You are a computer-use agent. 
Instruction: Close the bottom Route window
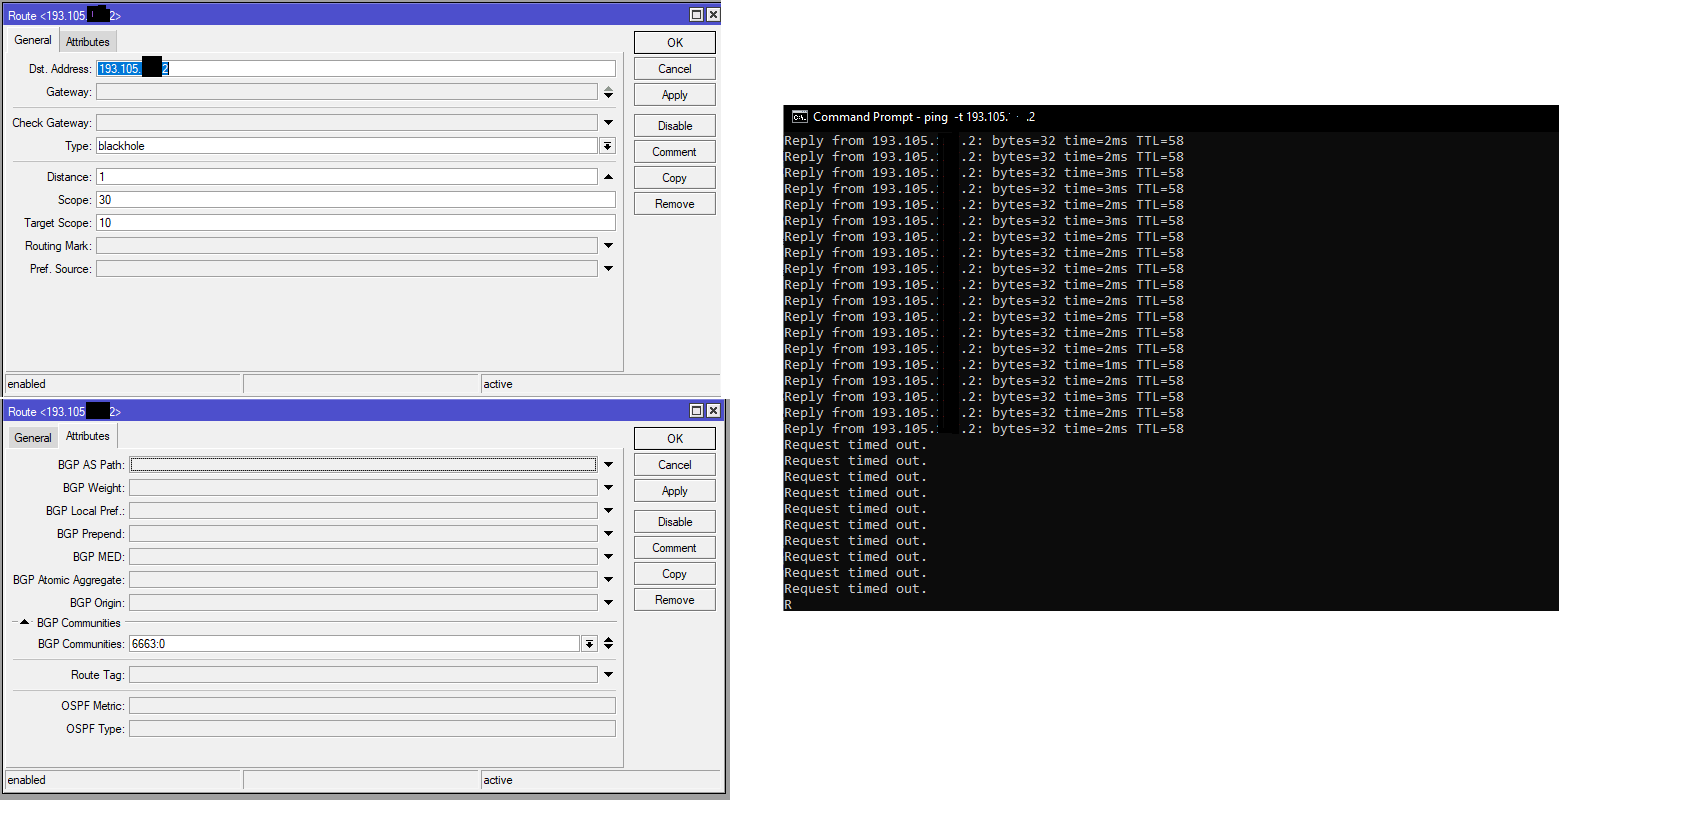713,411
